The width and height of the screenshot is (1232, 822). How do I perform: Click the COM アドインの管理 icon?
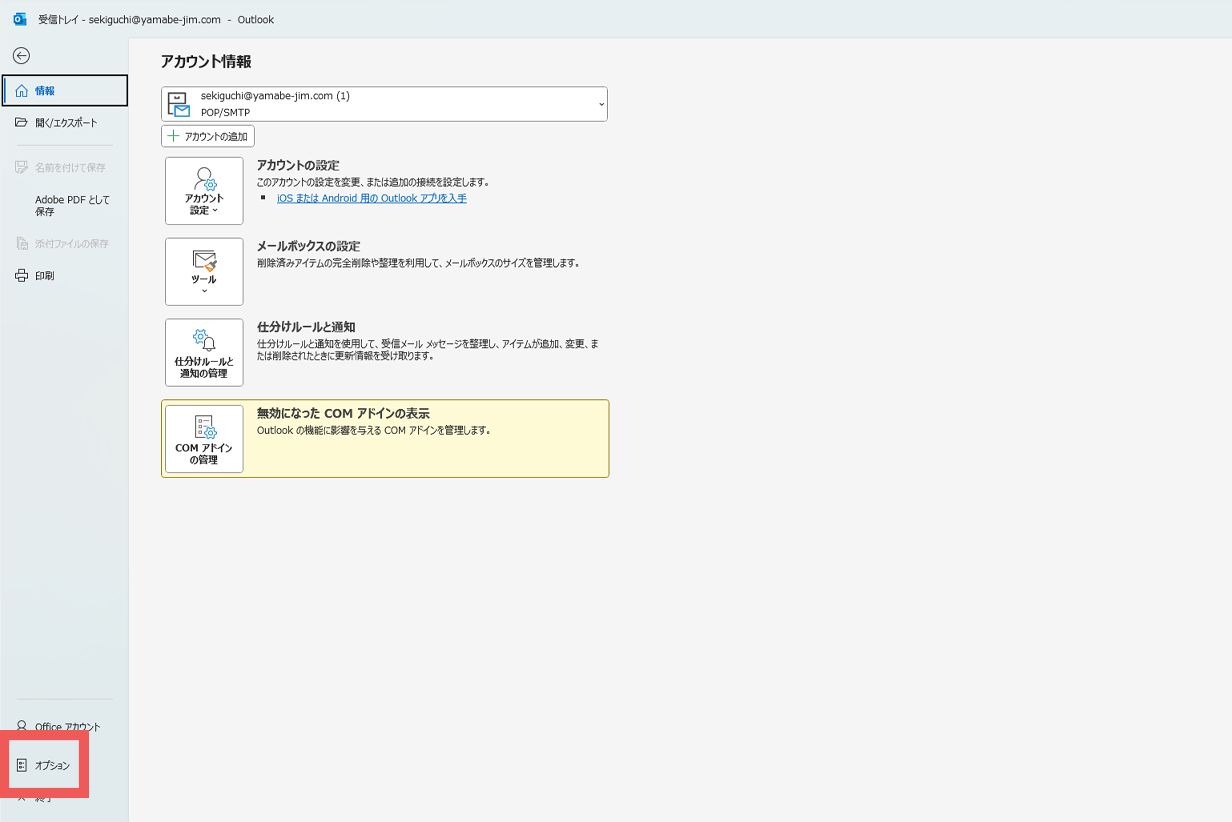click(x=204, y=429)
